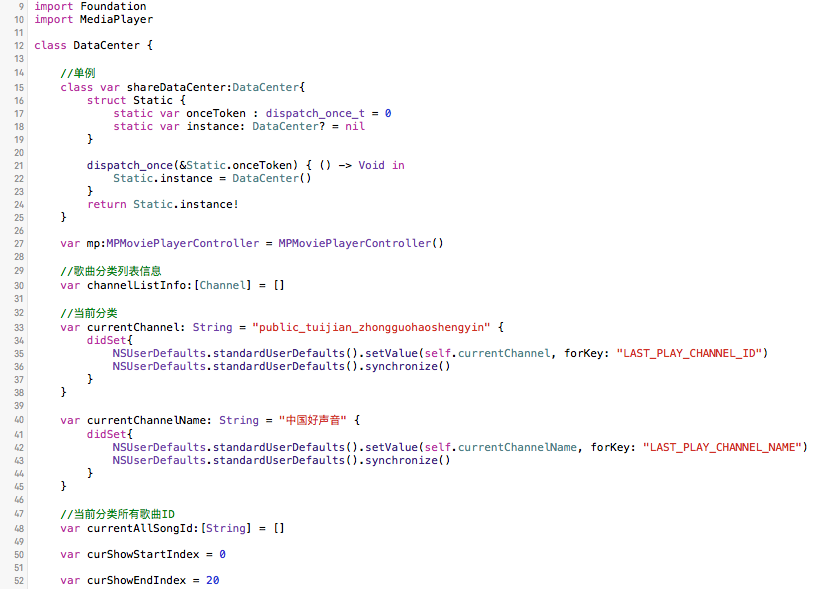Click the public_tuijian_zhongguohaoshengyin string literal
Viewport: 838px width, 589px height.
coord(371,327)
